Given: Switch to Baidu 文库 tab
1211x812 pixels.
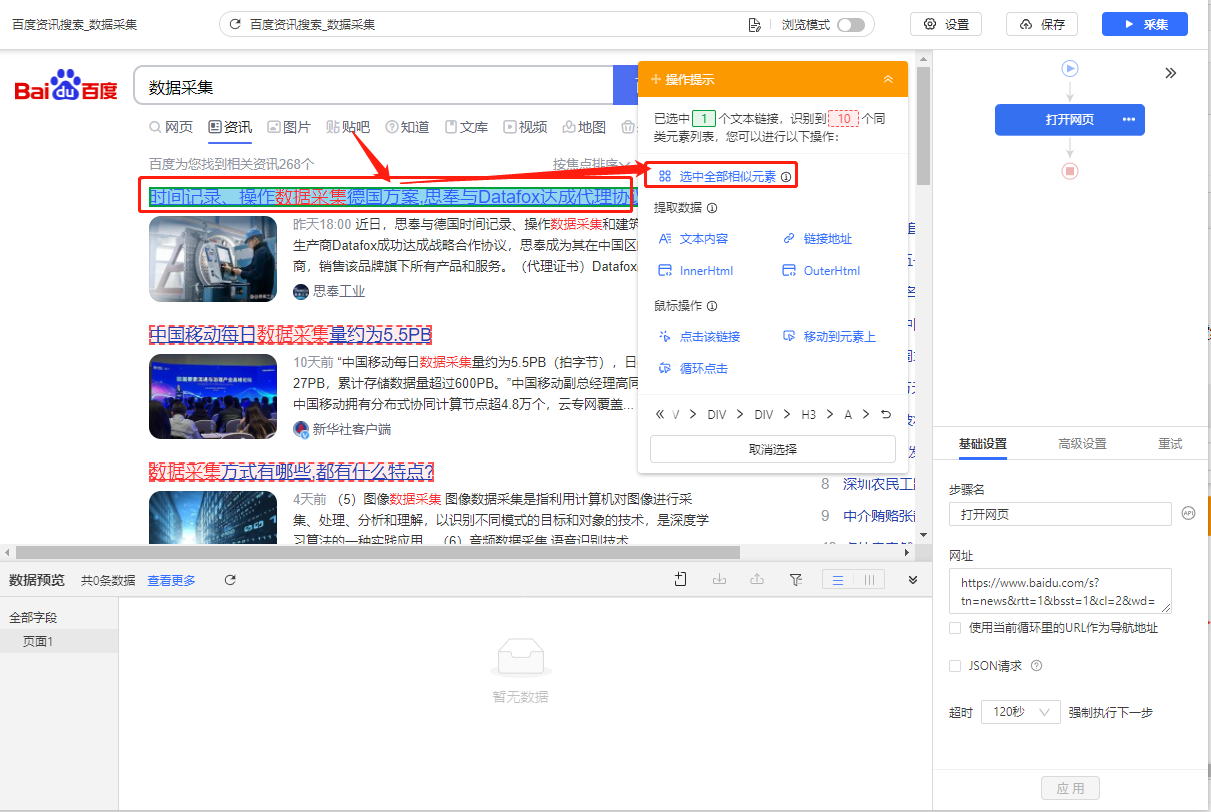Looking at the screenshot, I should point(466,127).
